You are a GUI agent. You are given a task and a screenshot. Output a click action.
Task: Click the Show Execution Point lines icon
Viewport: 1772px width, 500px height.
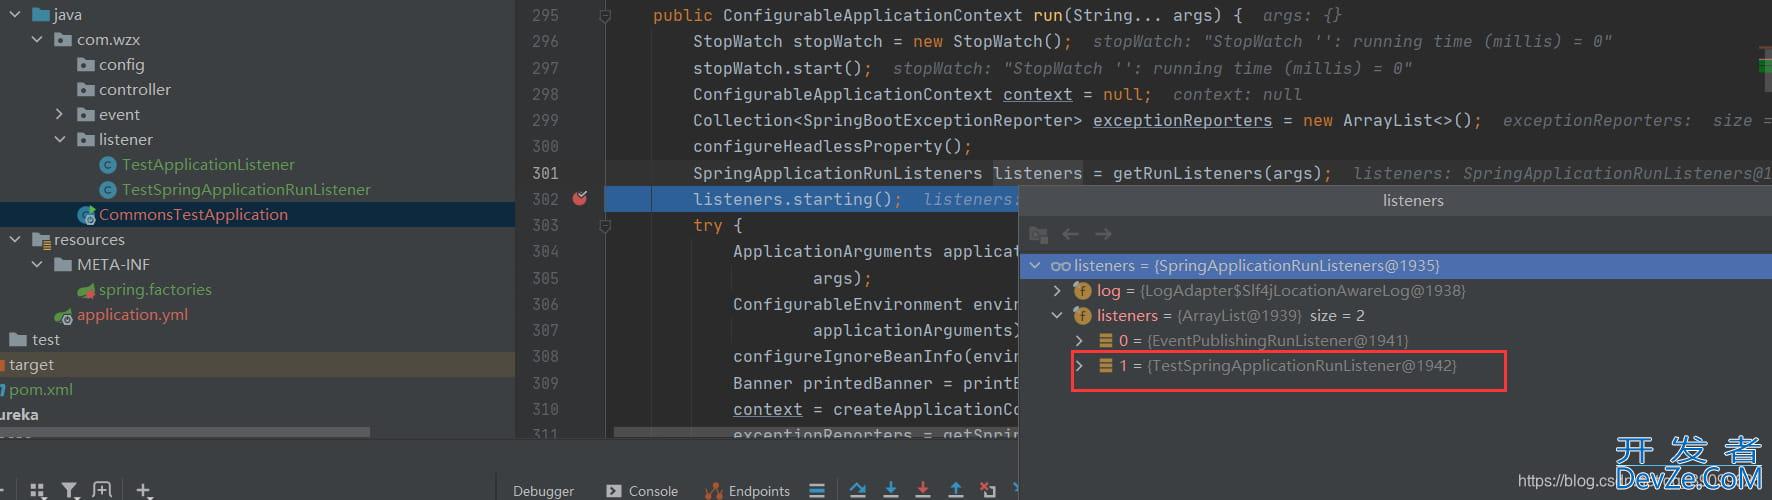[817, 490]
